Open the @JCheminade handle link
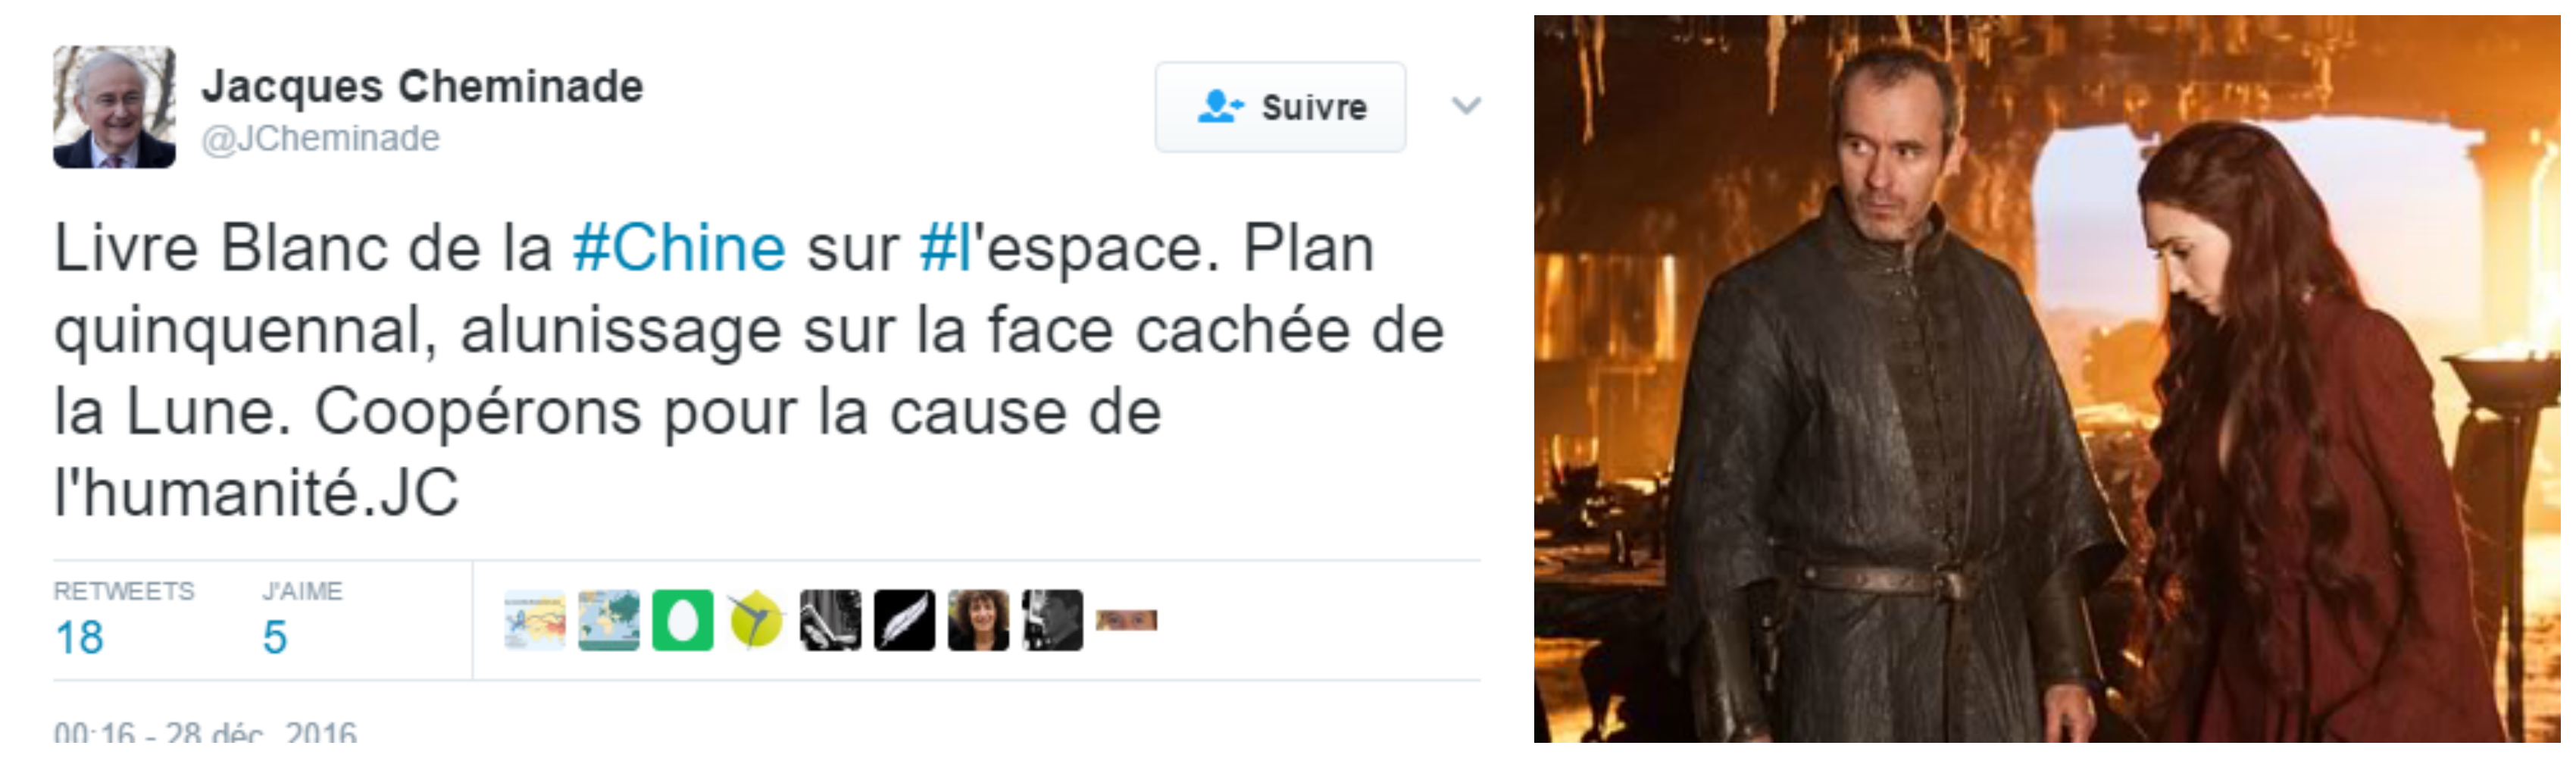Viewport: 2576px width, 758px height. 320,138
